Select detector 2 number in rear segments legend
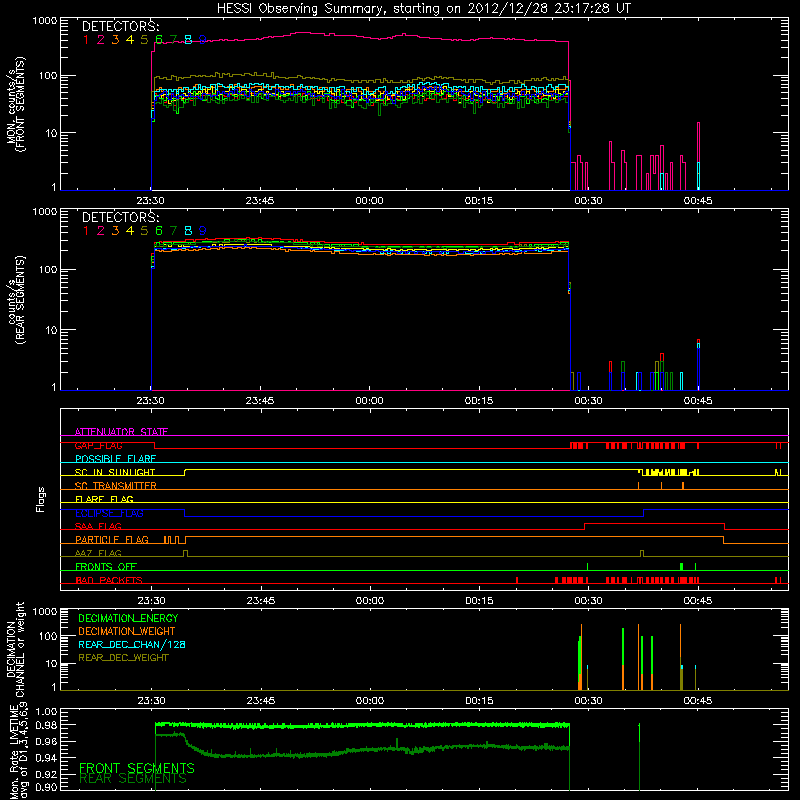 (x=101, y=231)
